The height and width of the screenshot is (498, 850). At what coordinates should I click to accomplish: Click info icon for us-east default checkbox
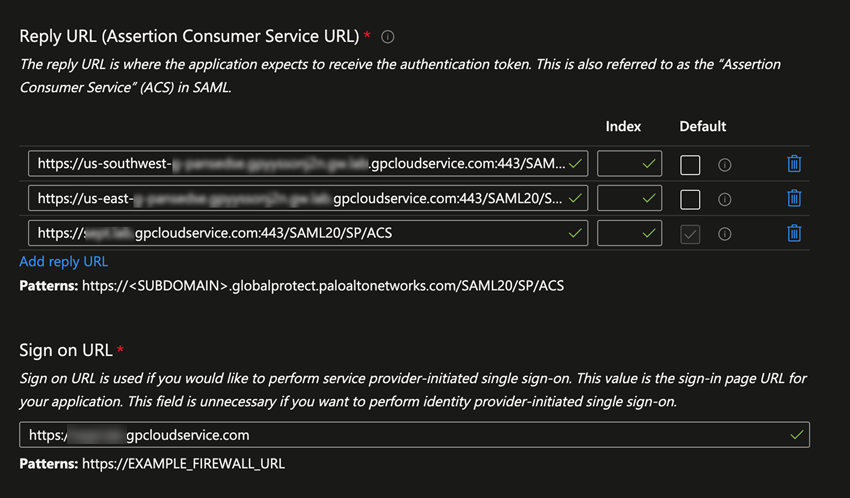coord(725,199)
